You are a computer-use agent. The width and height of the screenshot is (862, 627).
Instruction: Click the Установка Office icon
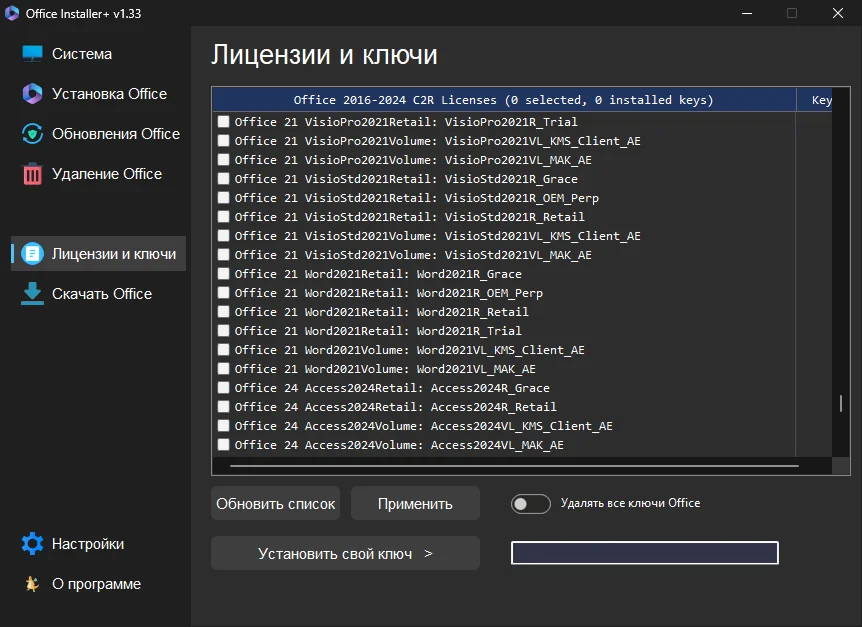click(33, 94)
